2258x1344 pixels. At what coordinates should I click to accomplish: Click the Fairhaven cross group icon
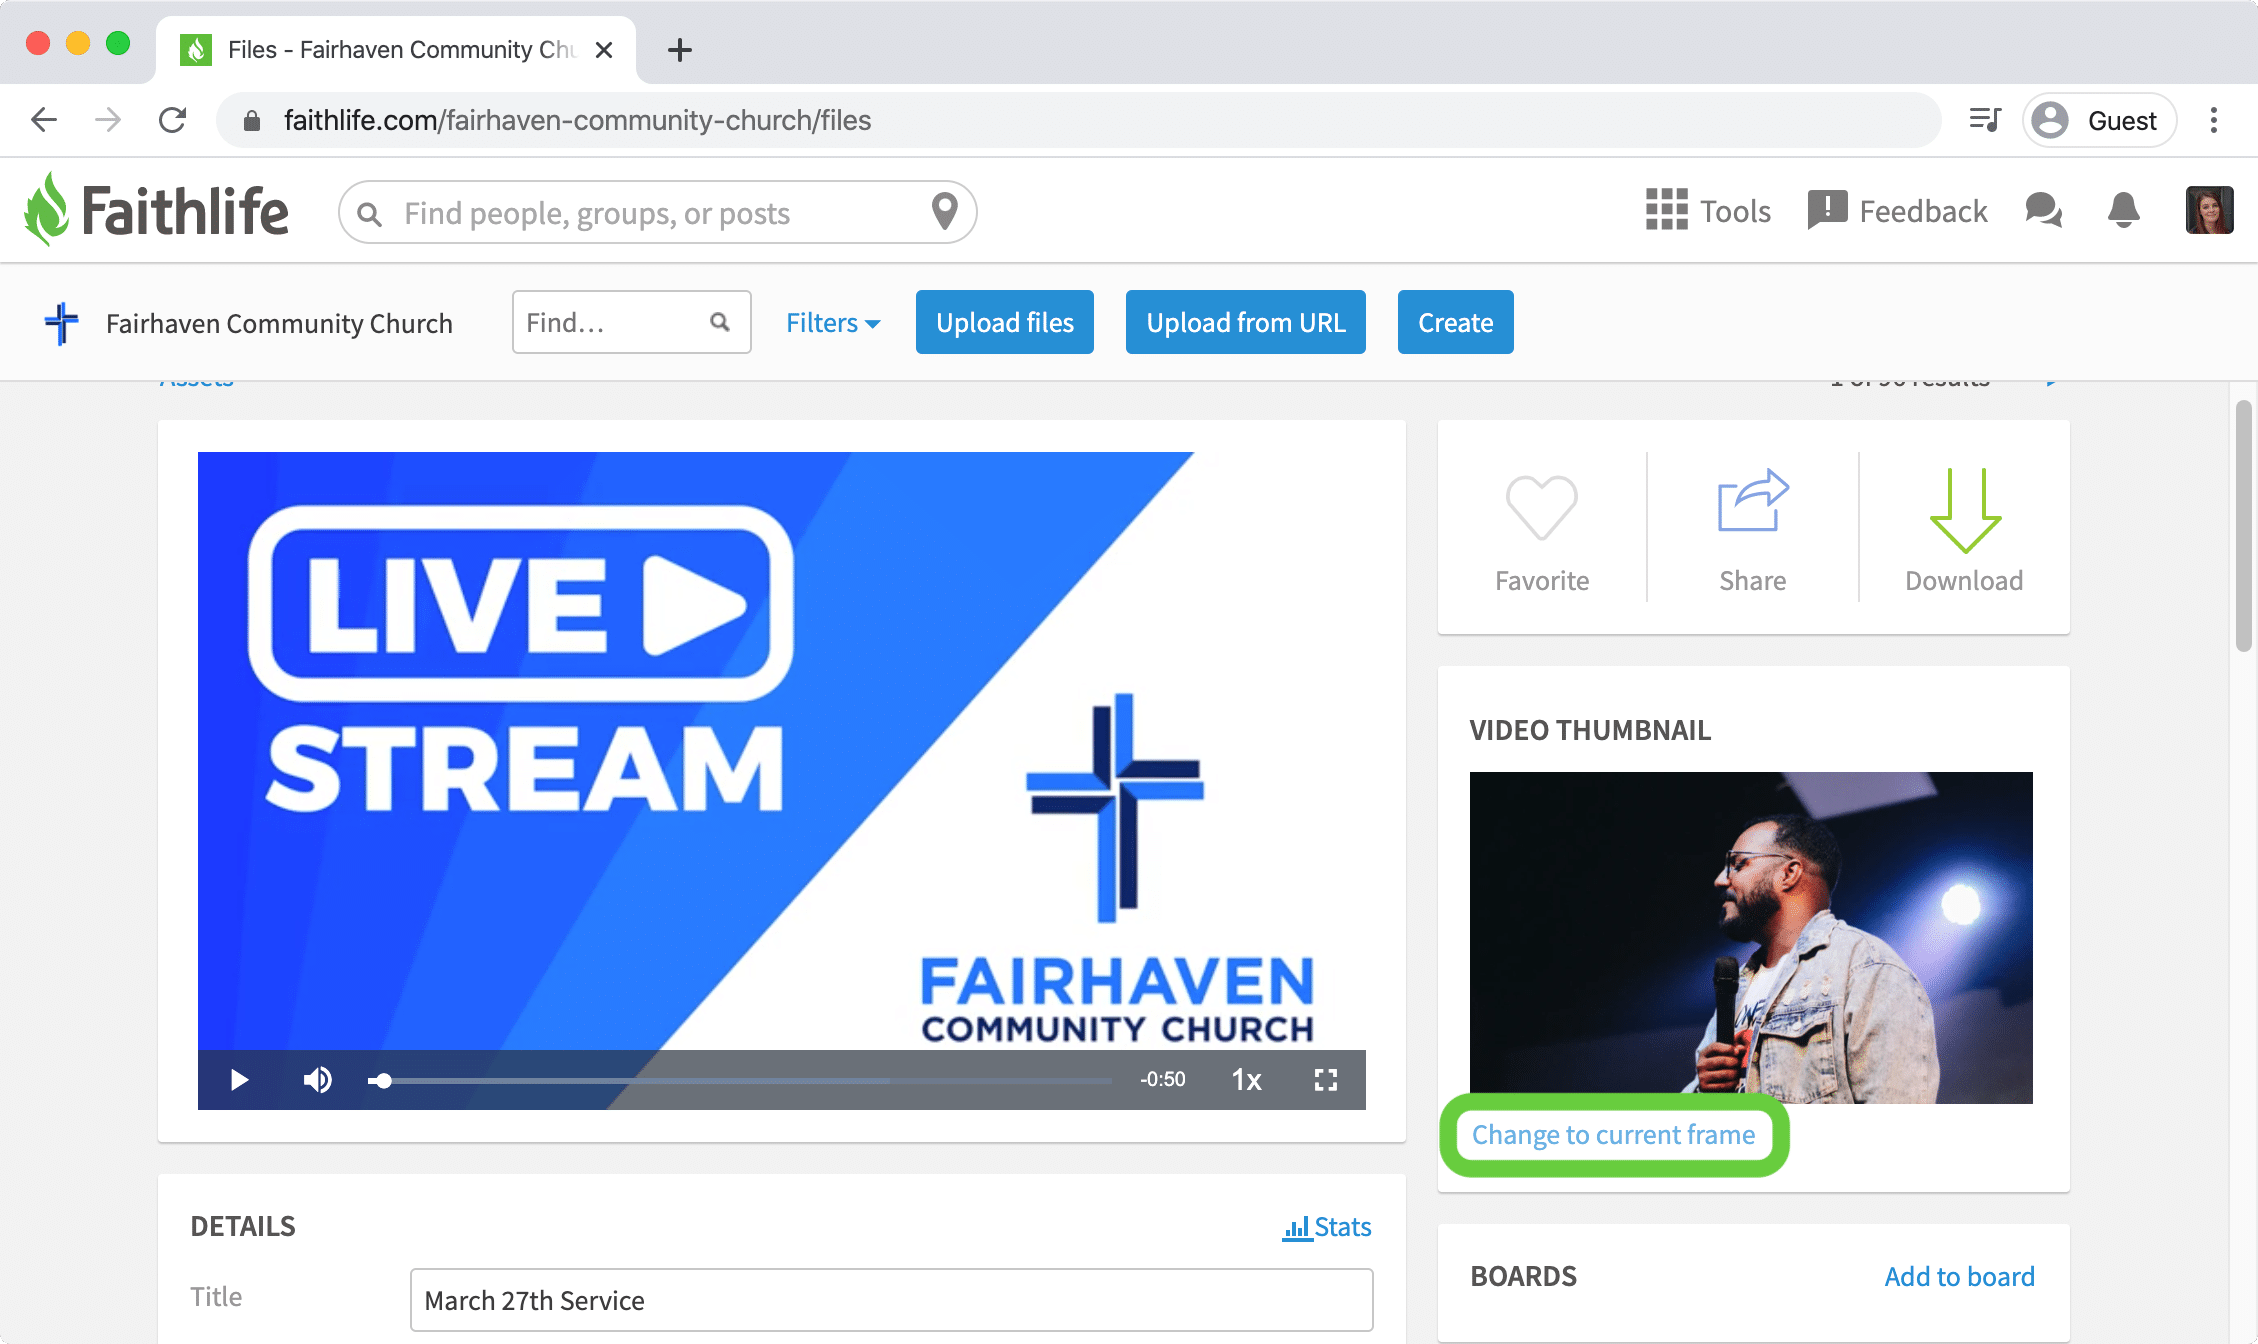[x=61, y=323]
